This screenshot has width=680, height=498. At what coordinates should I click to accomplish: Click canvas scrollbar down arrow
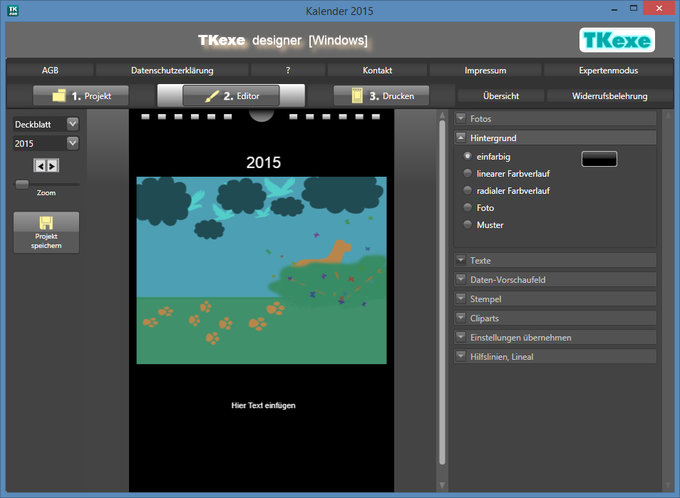point(442,485)
